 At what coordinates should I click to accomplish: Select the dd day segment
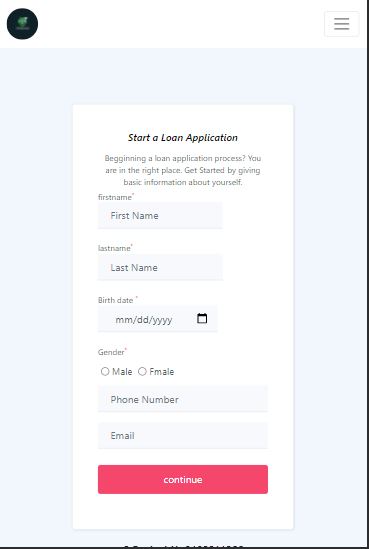click(142, 320)
